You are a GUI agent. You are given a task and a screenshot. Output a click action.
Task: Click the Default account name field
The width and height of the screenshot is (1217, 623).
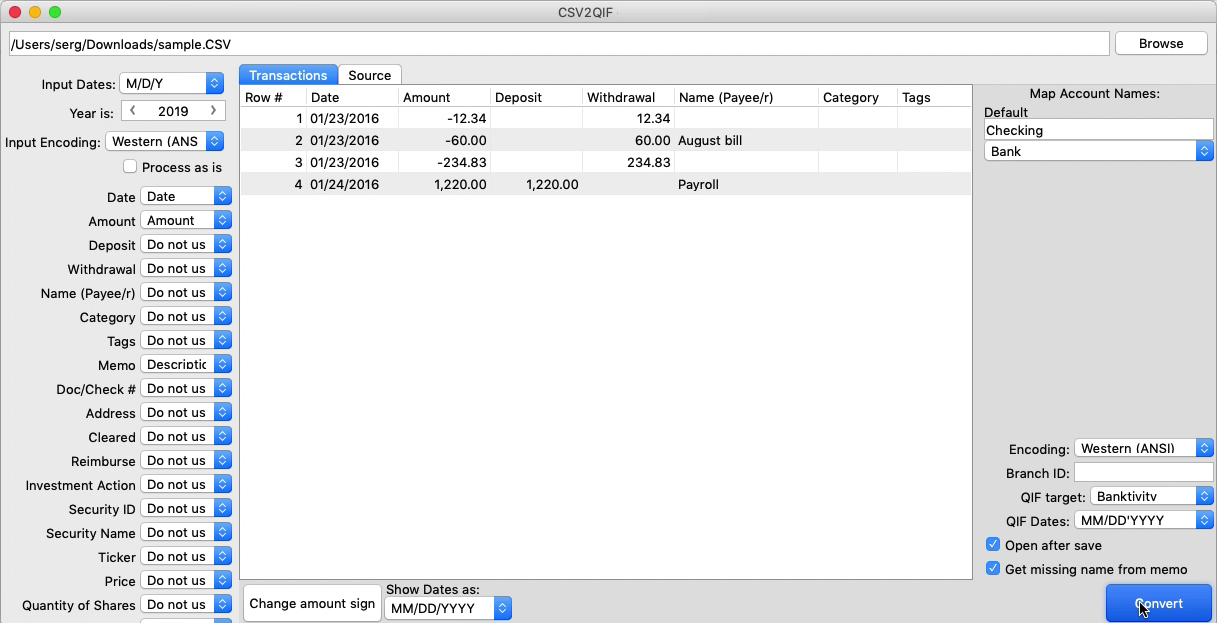tap(1098, 130)
